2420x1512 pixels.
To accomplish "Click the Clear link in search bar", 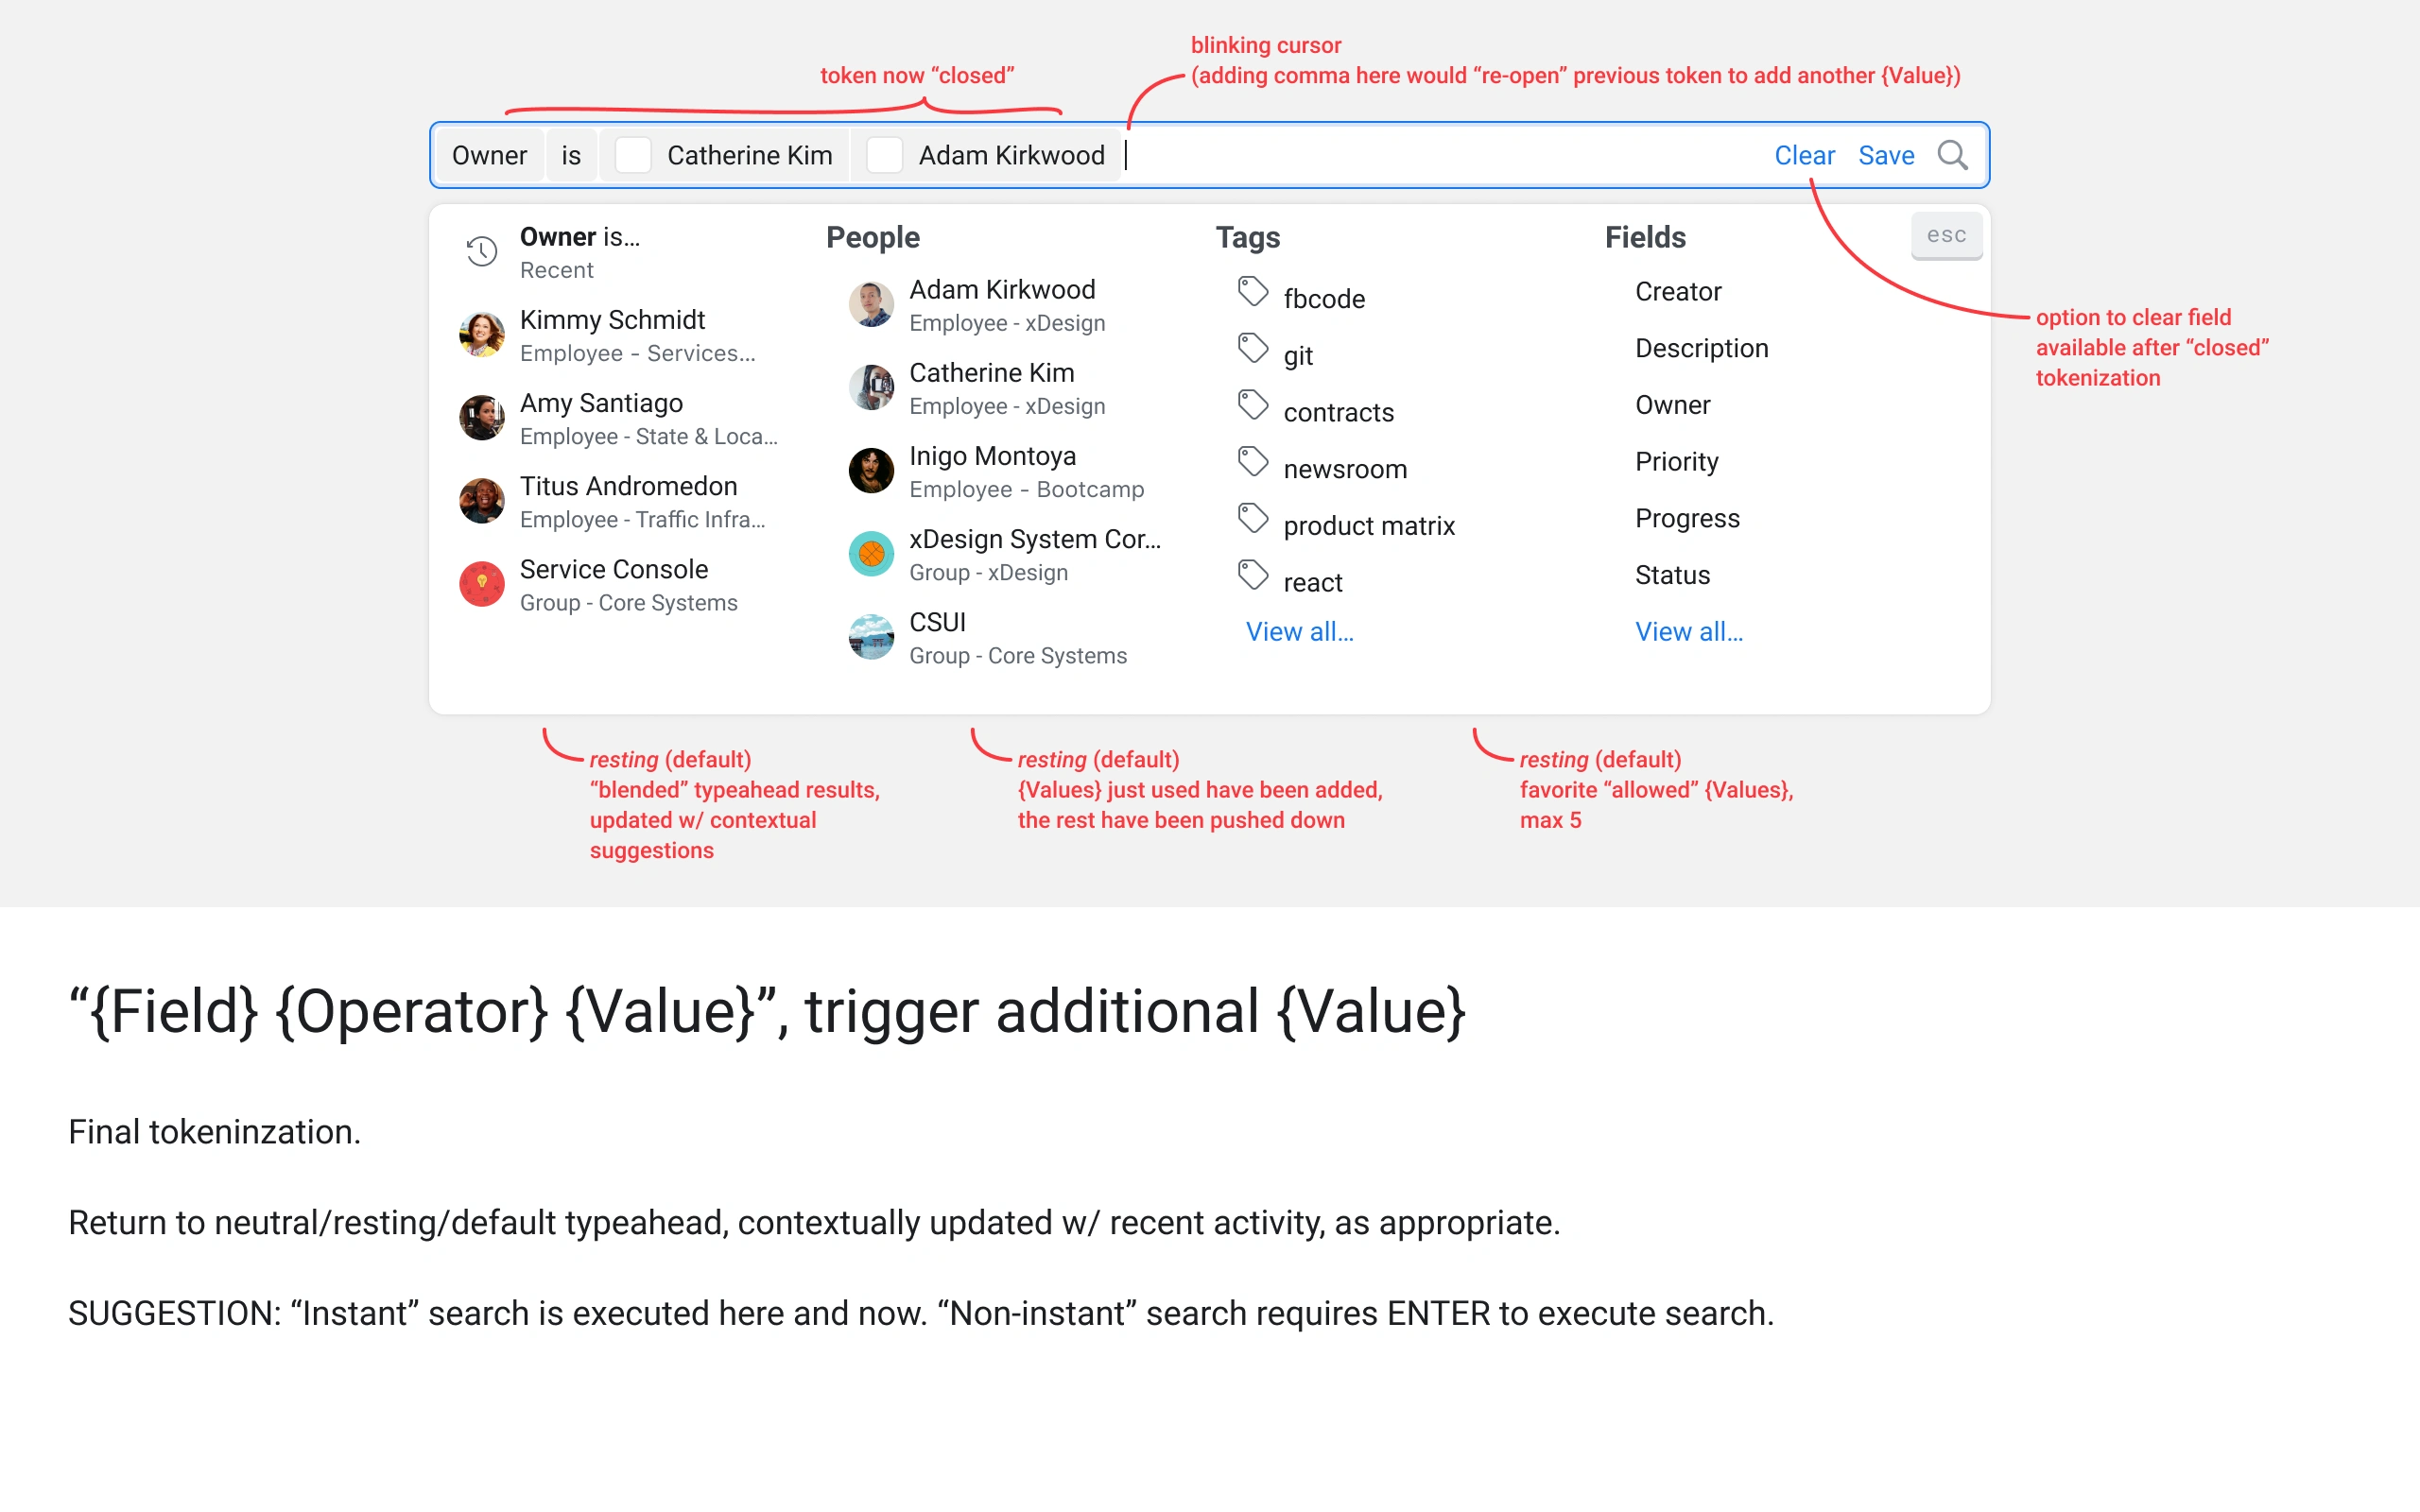I will (x=1804, y=155).
